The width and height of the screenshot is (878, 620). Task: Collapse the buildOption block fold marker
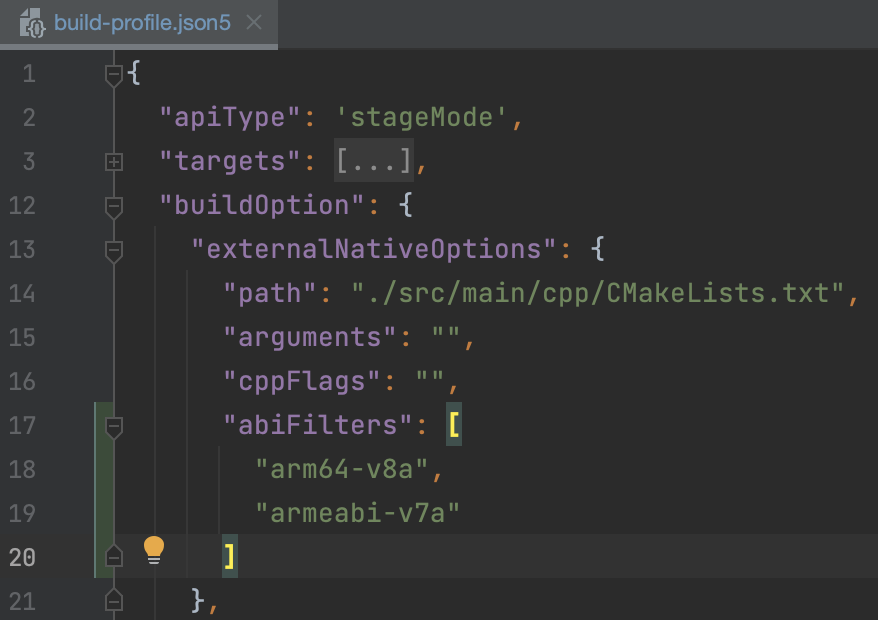point(114,206)
